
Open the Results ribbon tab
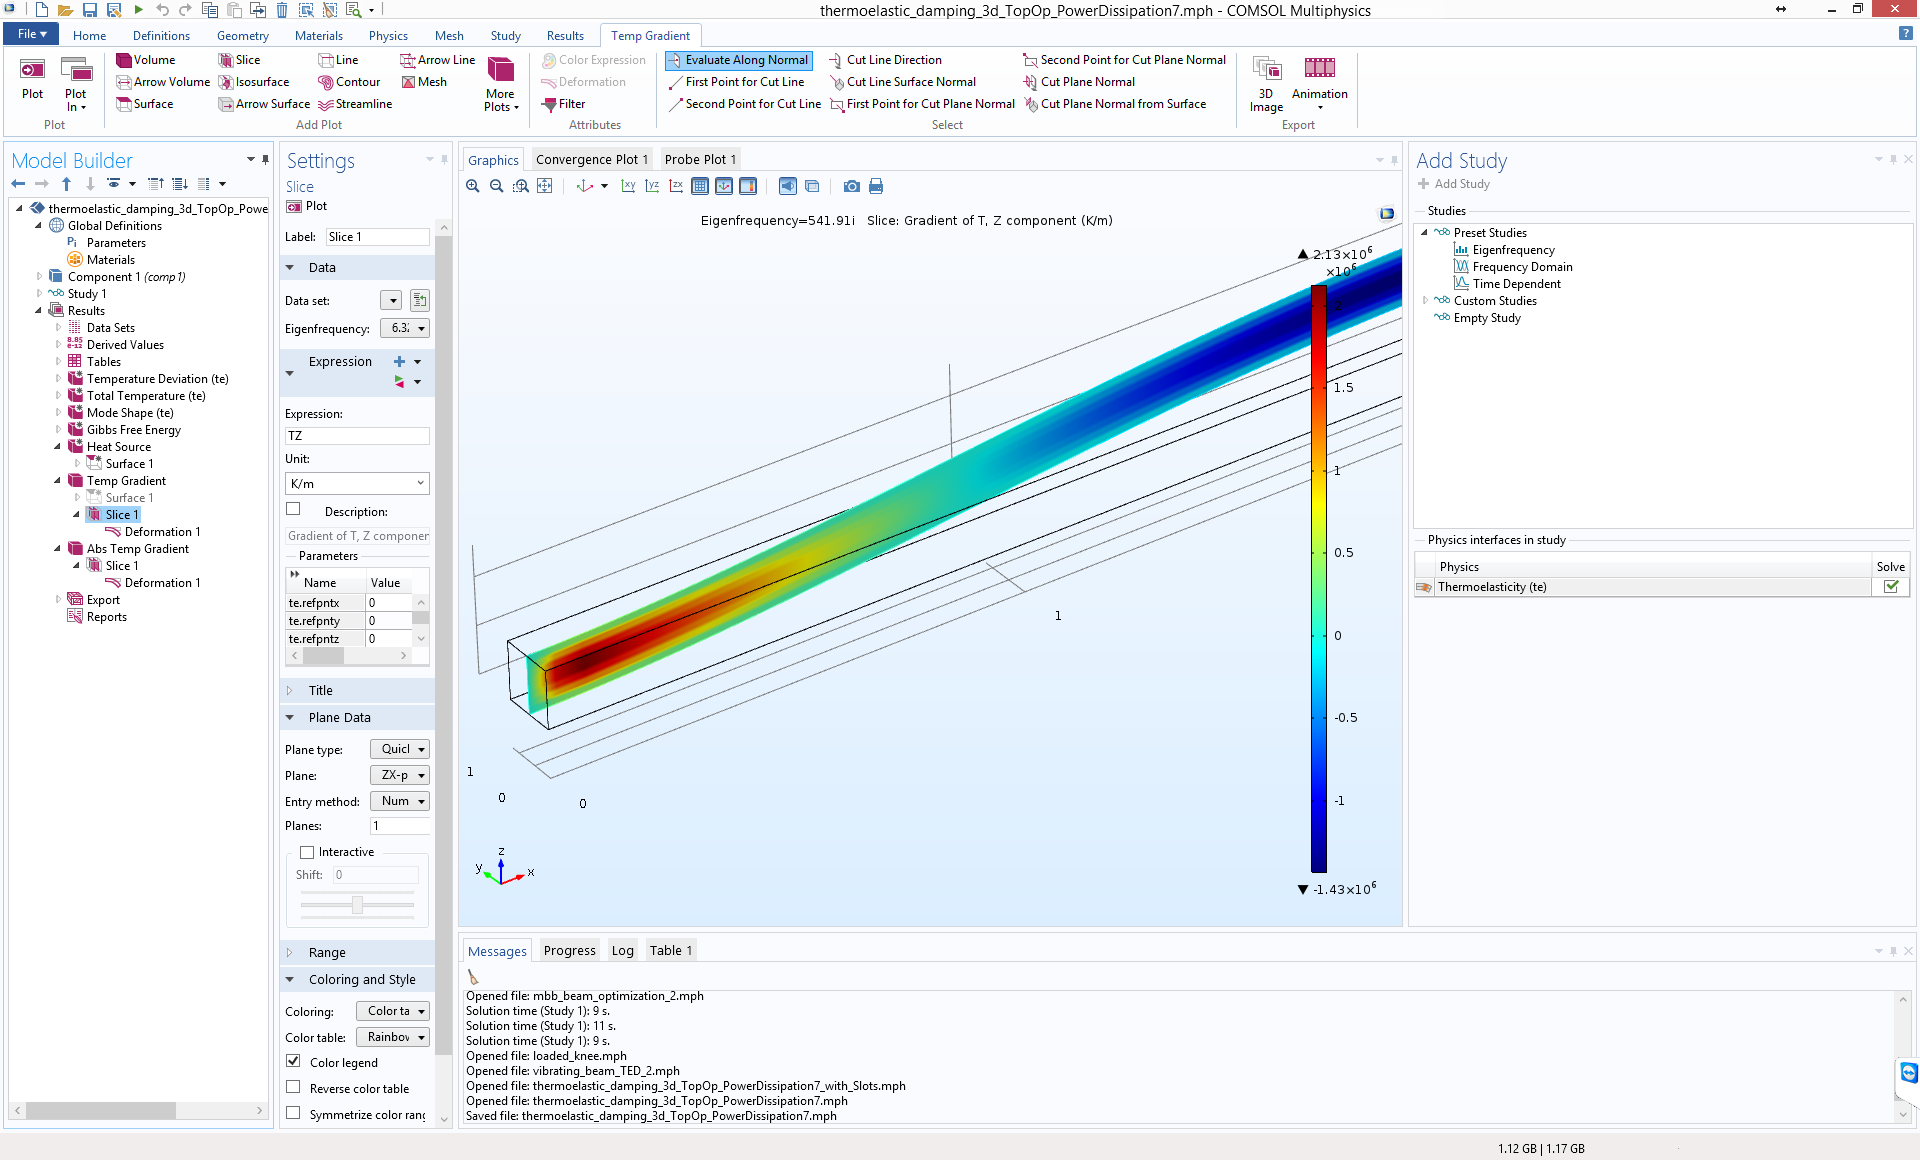coord(565,35)
